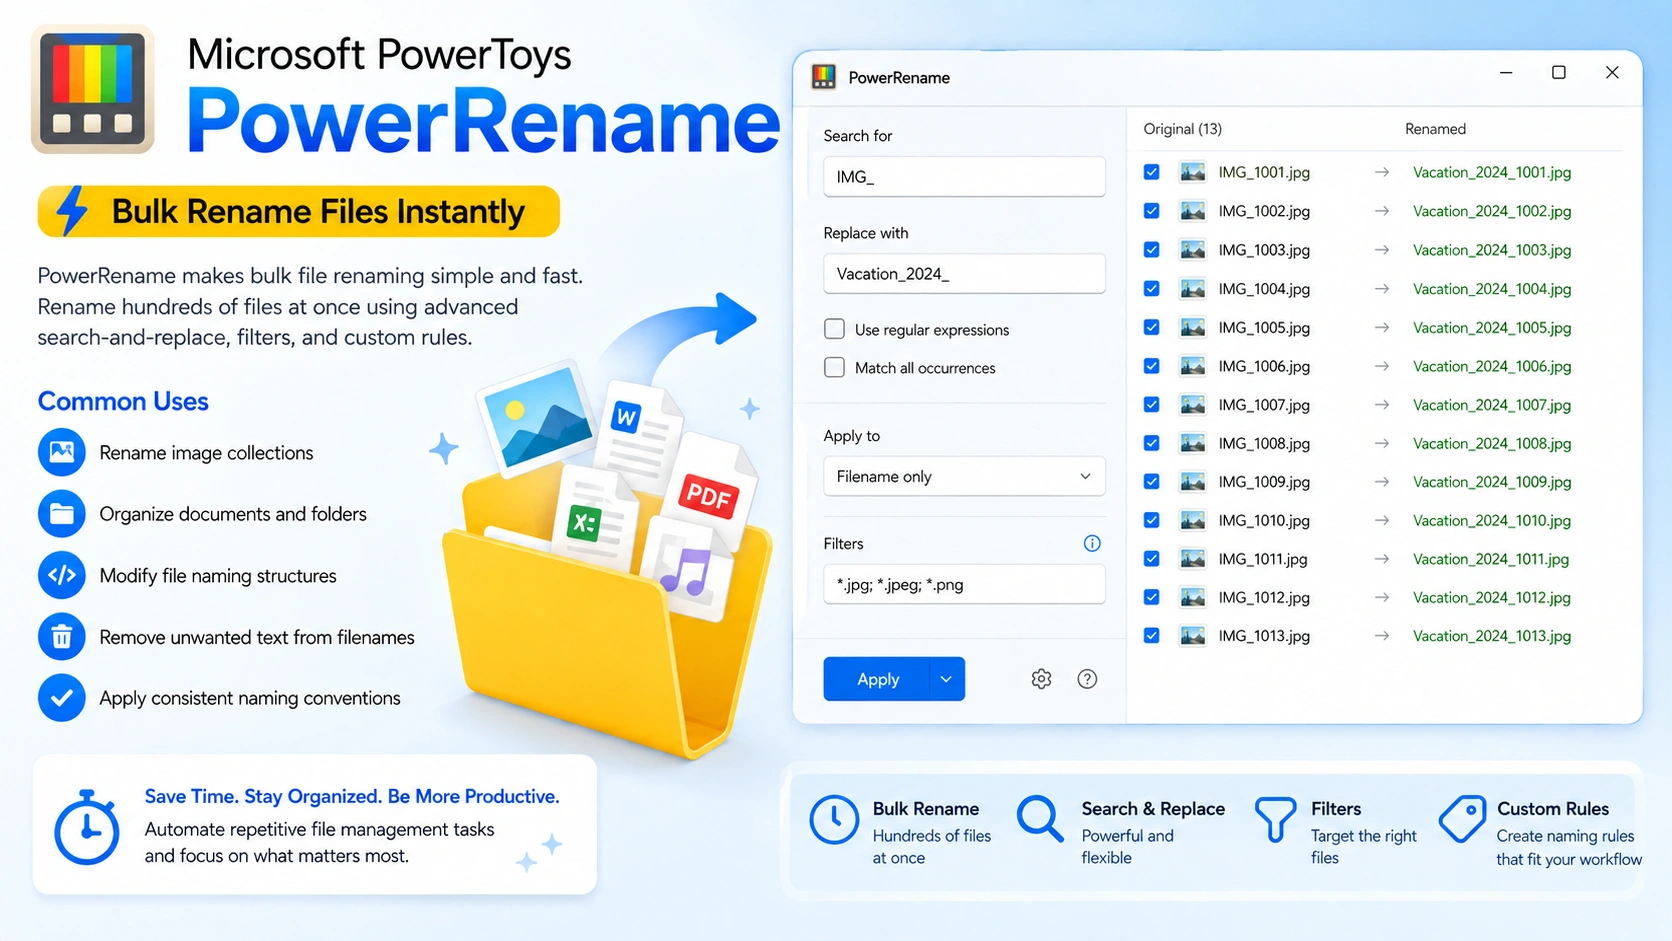This screenshot has width=1672, height=941.
Task: Click the Bulk Rename clock icon
Action: [x=834, y=820]
